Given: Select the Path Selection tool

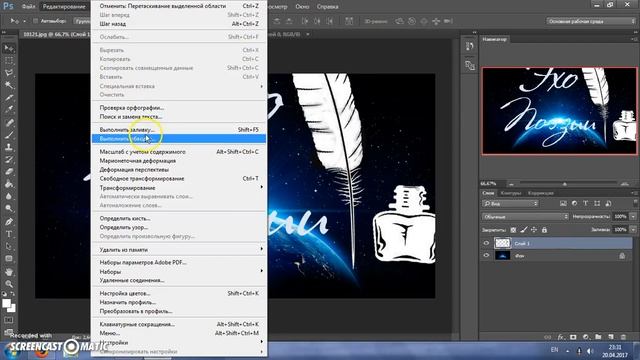Looking at the screenshot, I should tap(9, 247).
